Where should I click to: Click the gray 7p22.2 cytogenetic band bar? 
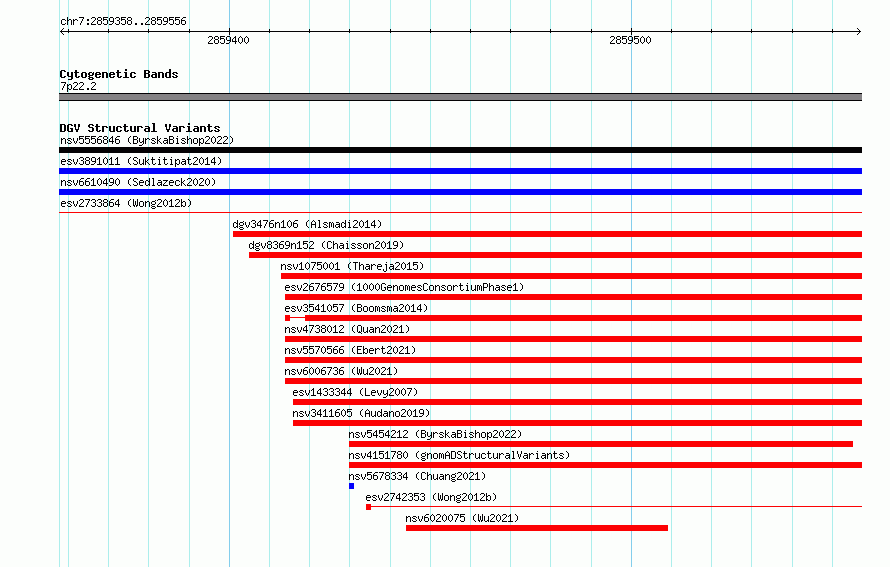tap(460, 97)
